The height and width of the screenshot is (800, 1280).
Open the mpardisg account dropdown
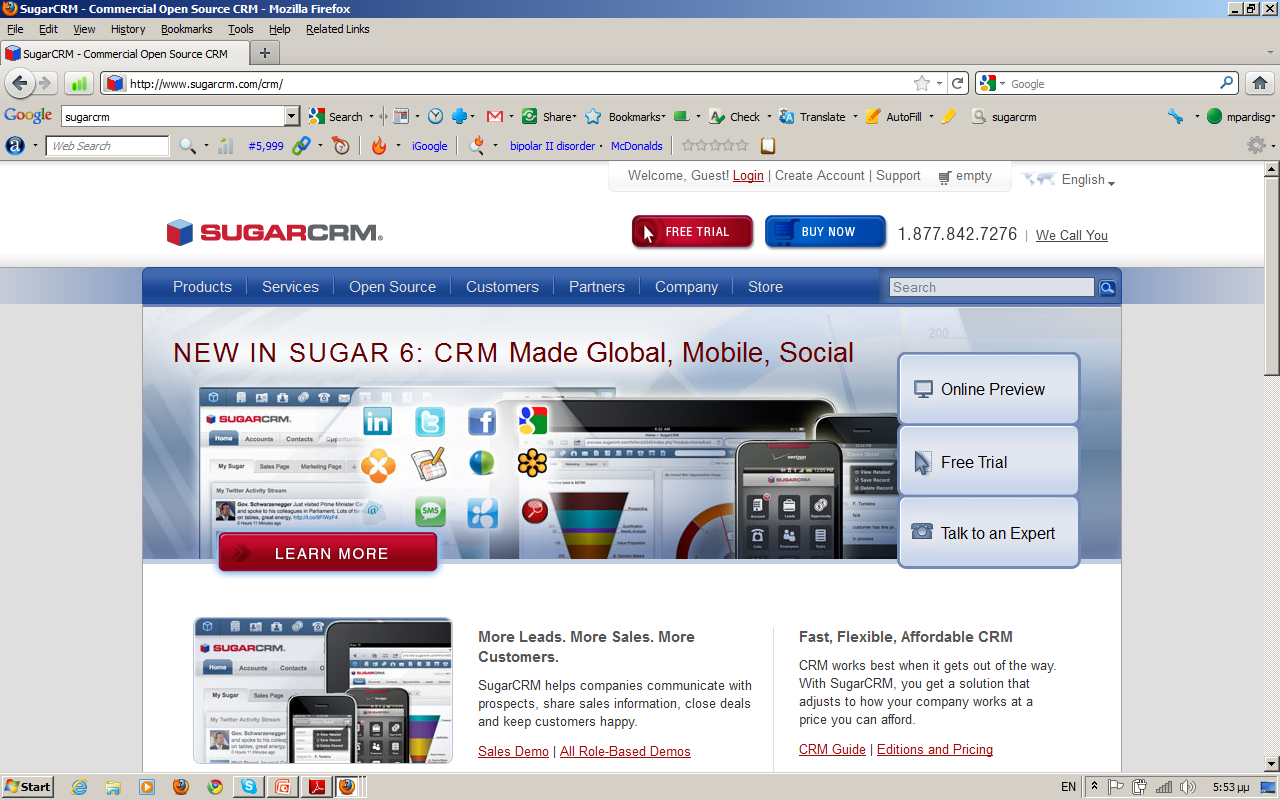click(x=1241, y=117)
